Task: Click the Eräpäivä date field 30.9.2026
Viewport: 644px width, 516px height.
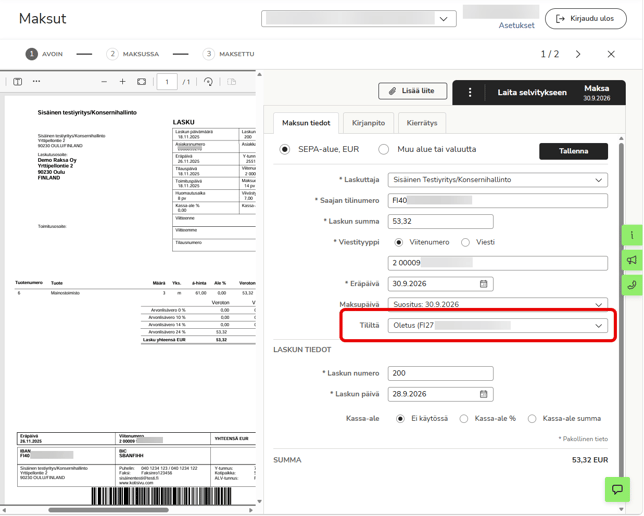Action: pyautogui.click(x=440, y=284)
